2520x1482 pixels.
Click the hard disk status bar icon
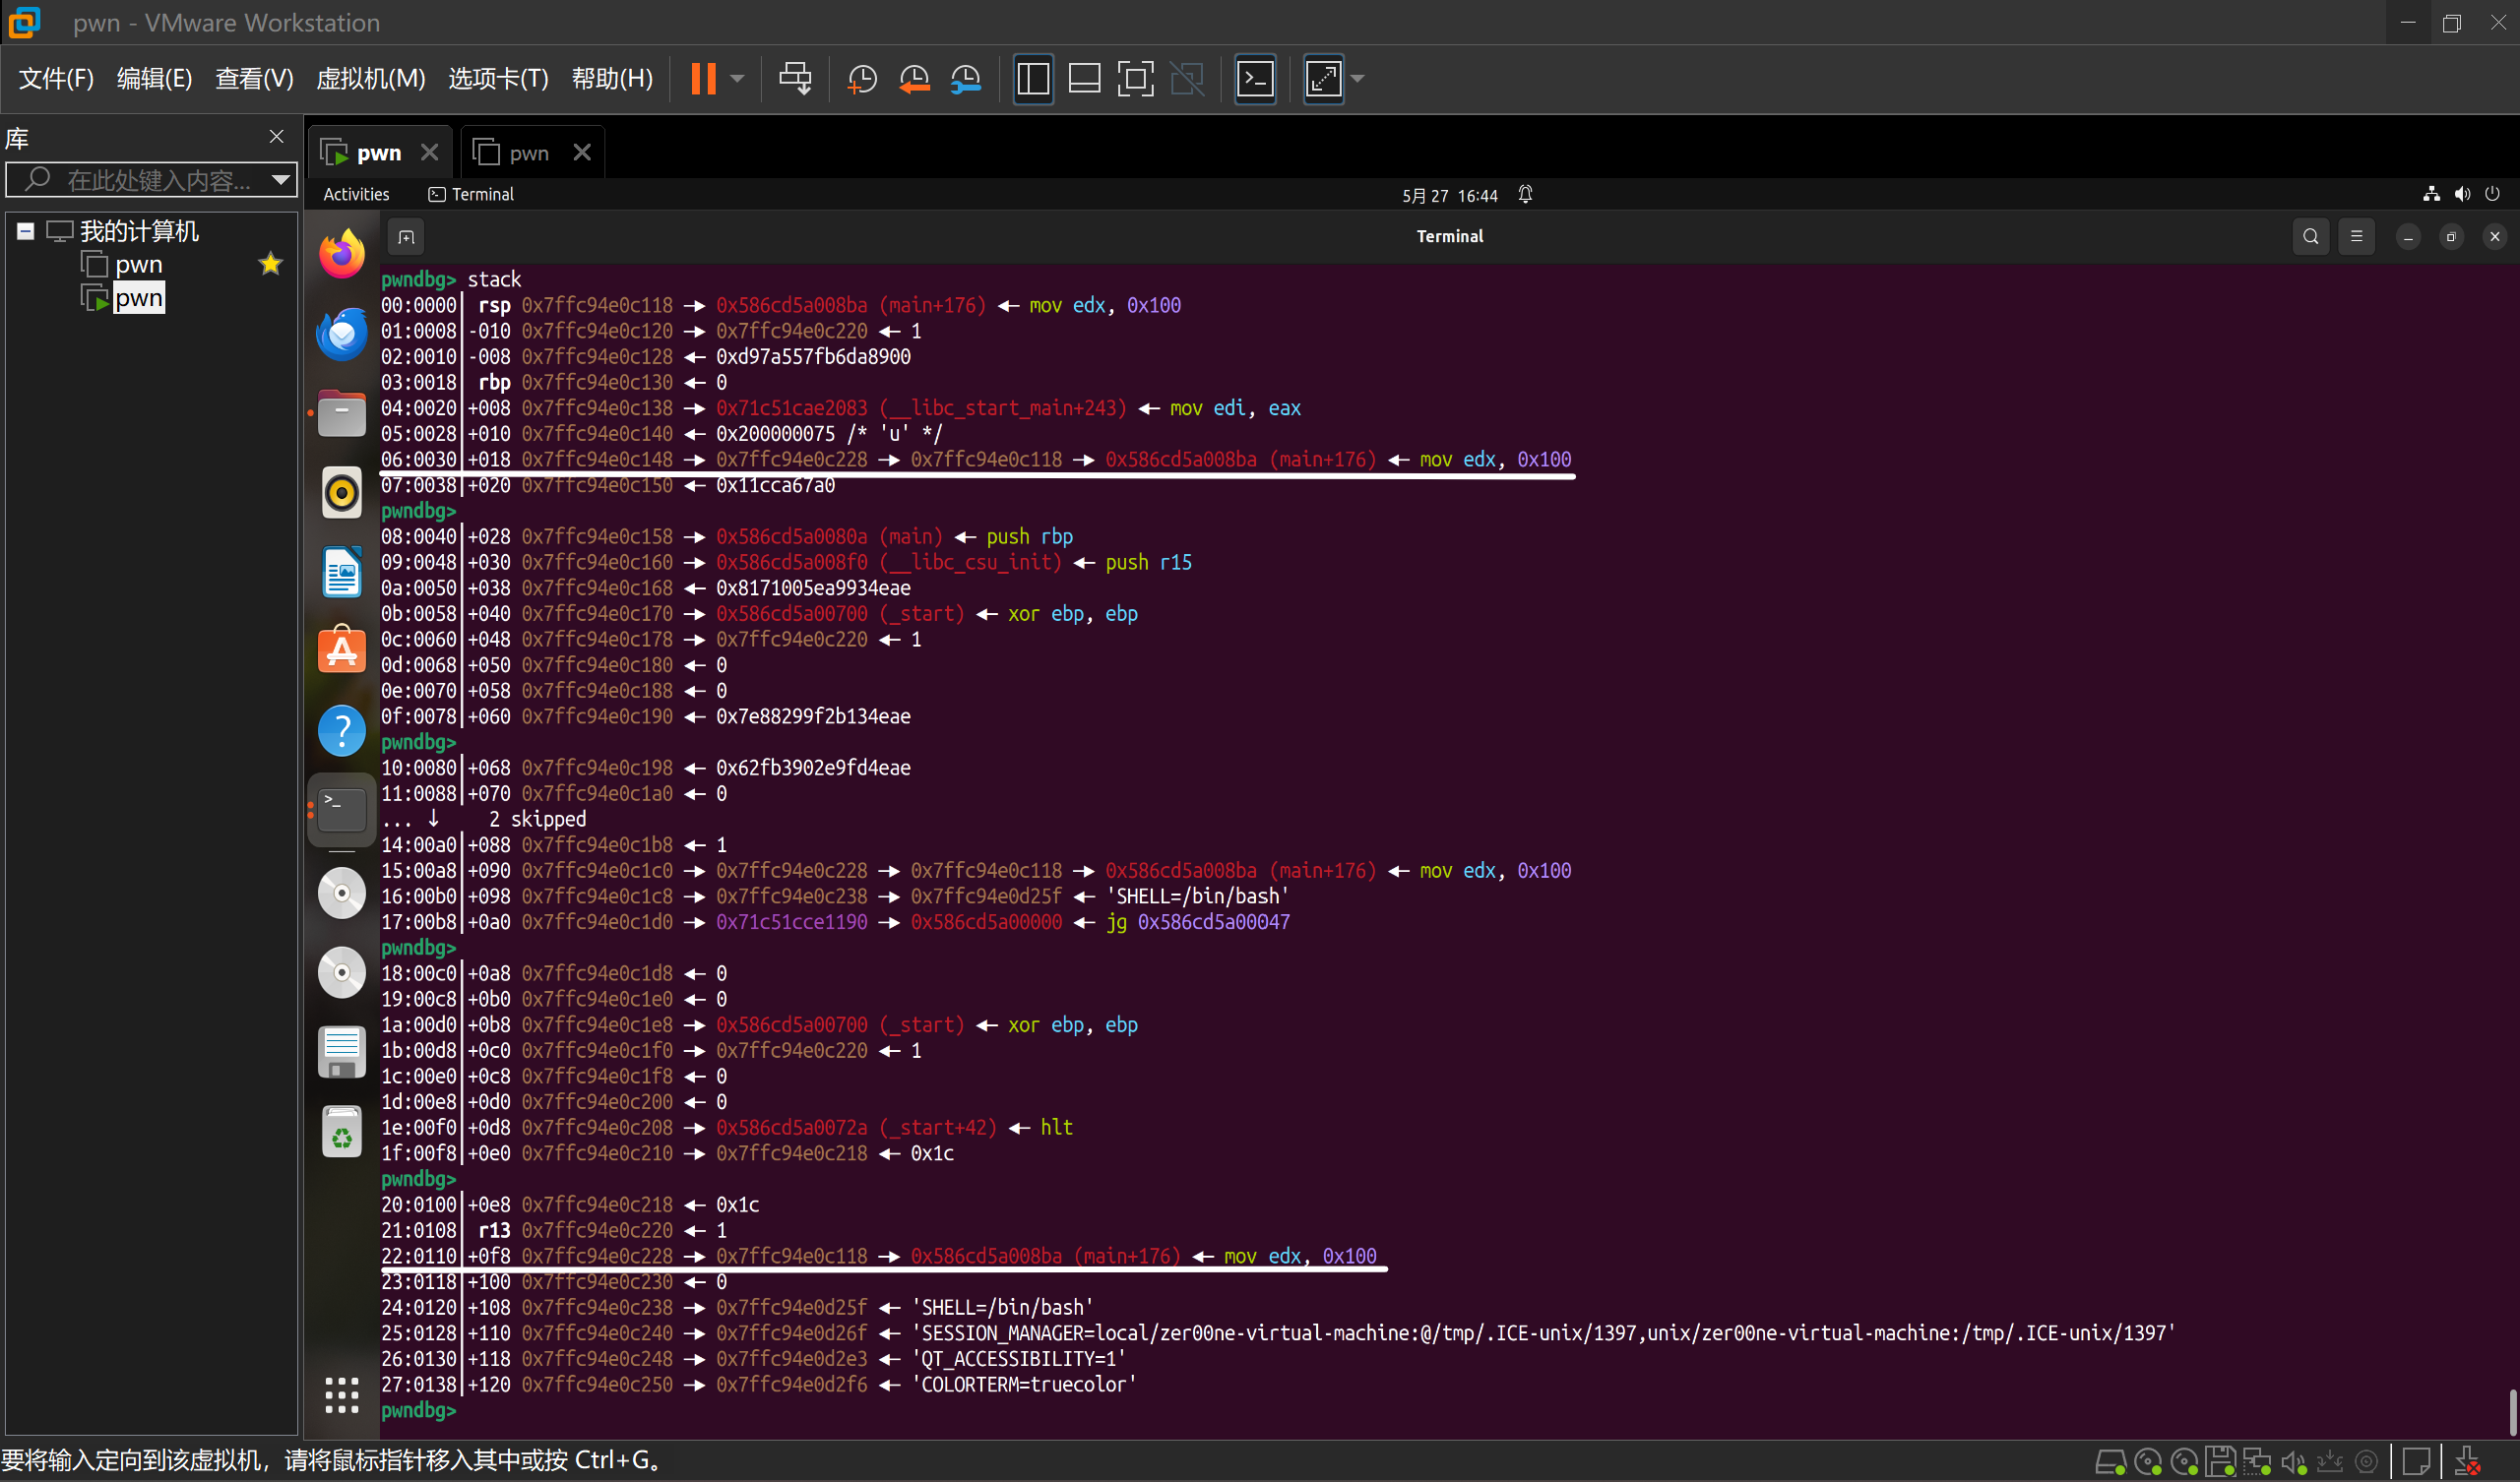[x=2110, y=1462]
